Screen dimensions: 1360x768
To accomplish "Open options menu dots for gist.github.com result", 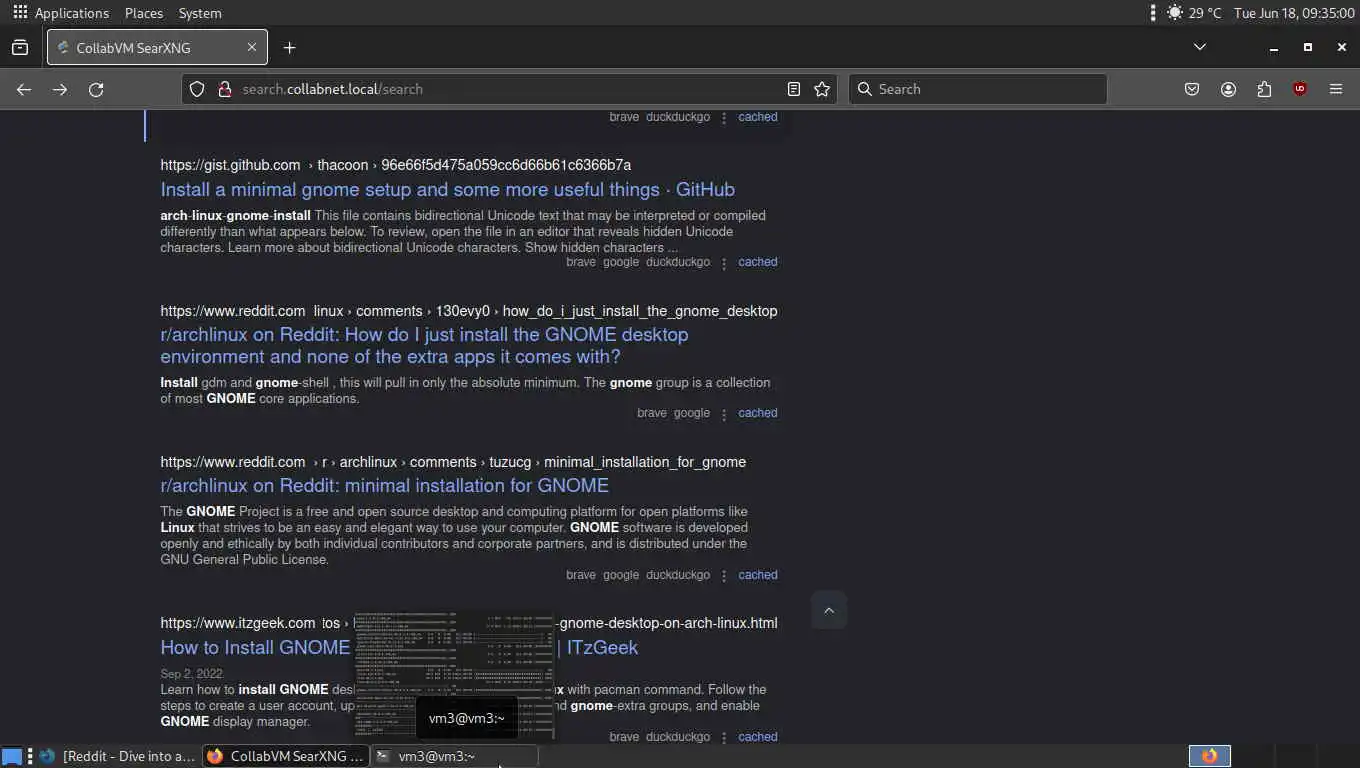I will point(724,263).
